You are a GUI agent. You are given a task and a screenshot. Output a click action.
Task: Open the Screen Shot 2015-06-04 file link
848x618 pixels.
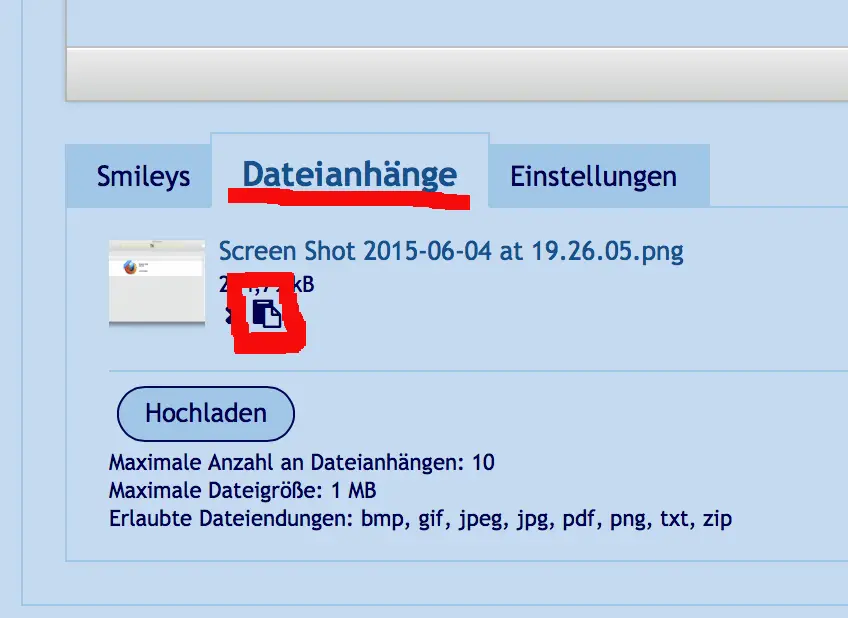click(x=450, y=250)
